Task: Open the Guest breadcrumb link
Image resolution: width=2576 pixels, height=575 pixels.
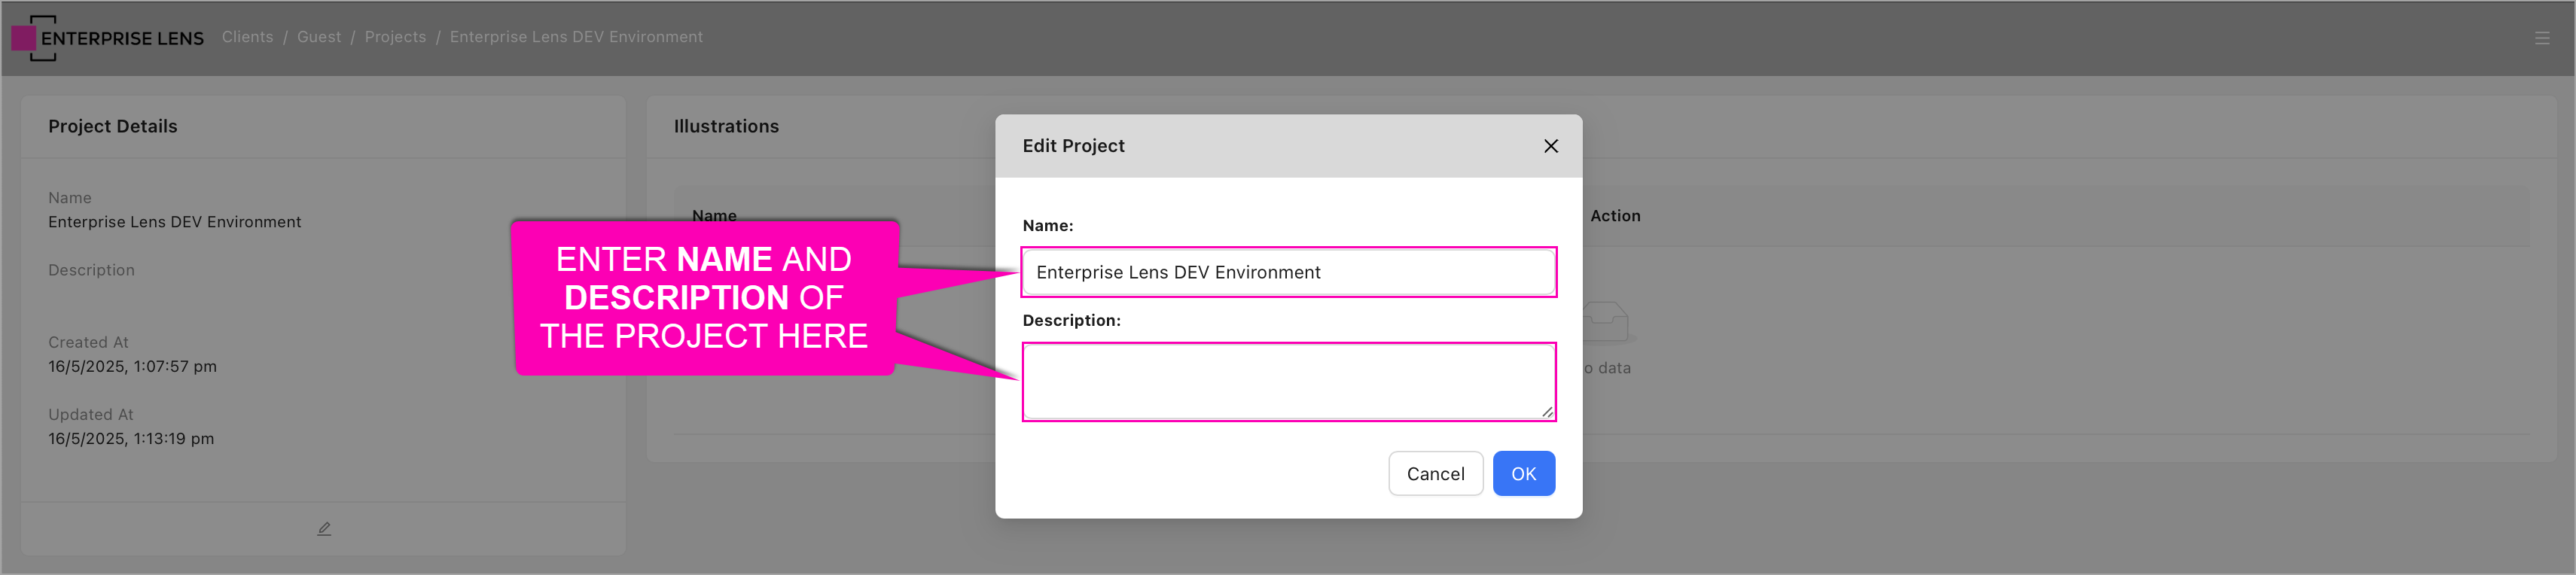Action: [x=319, y=37]
